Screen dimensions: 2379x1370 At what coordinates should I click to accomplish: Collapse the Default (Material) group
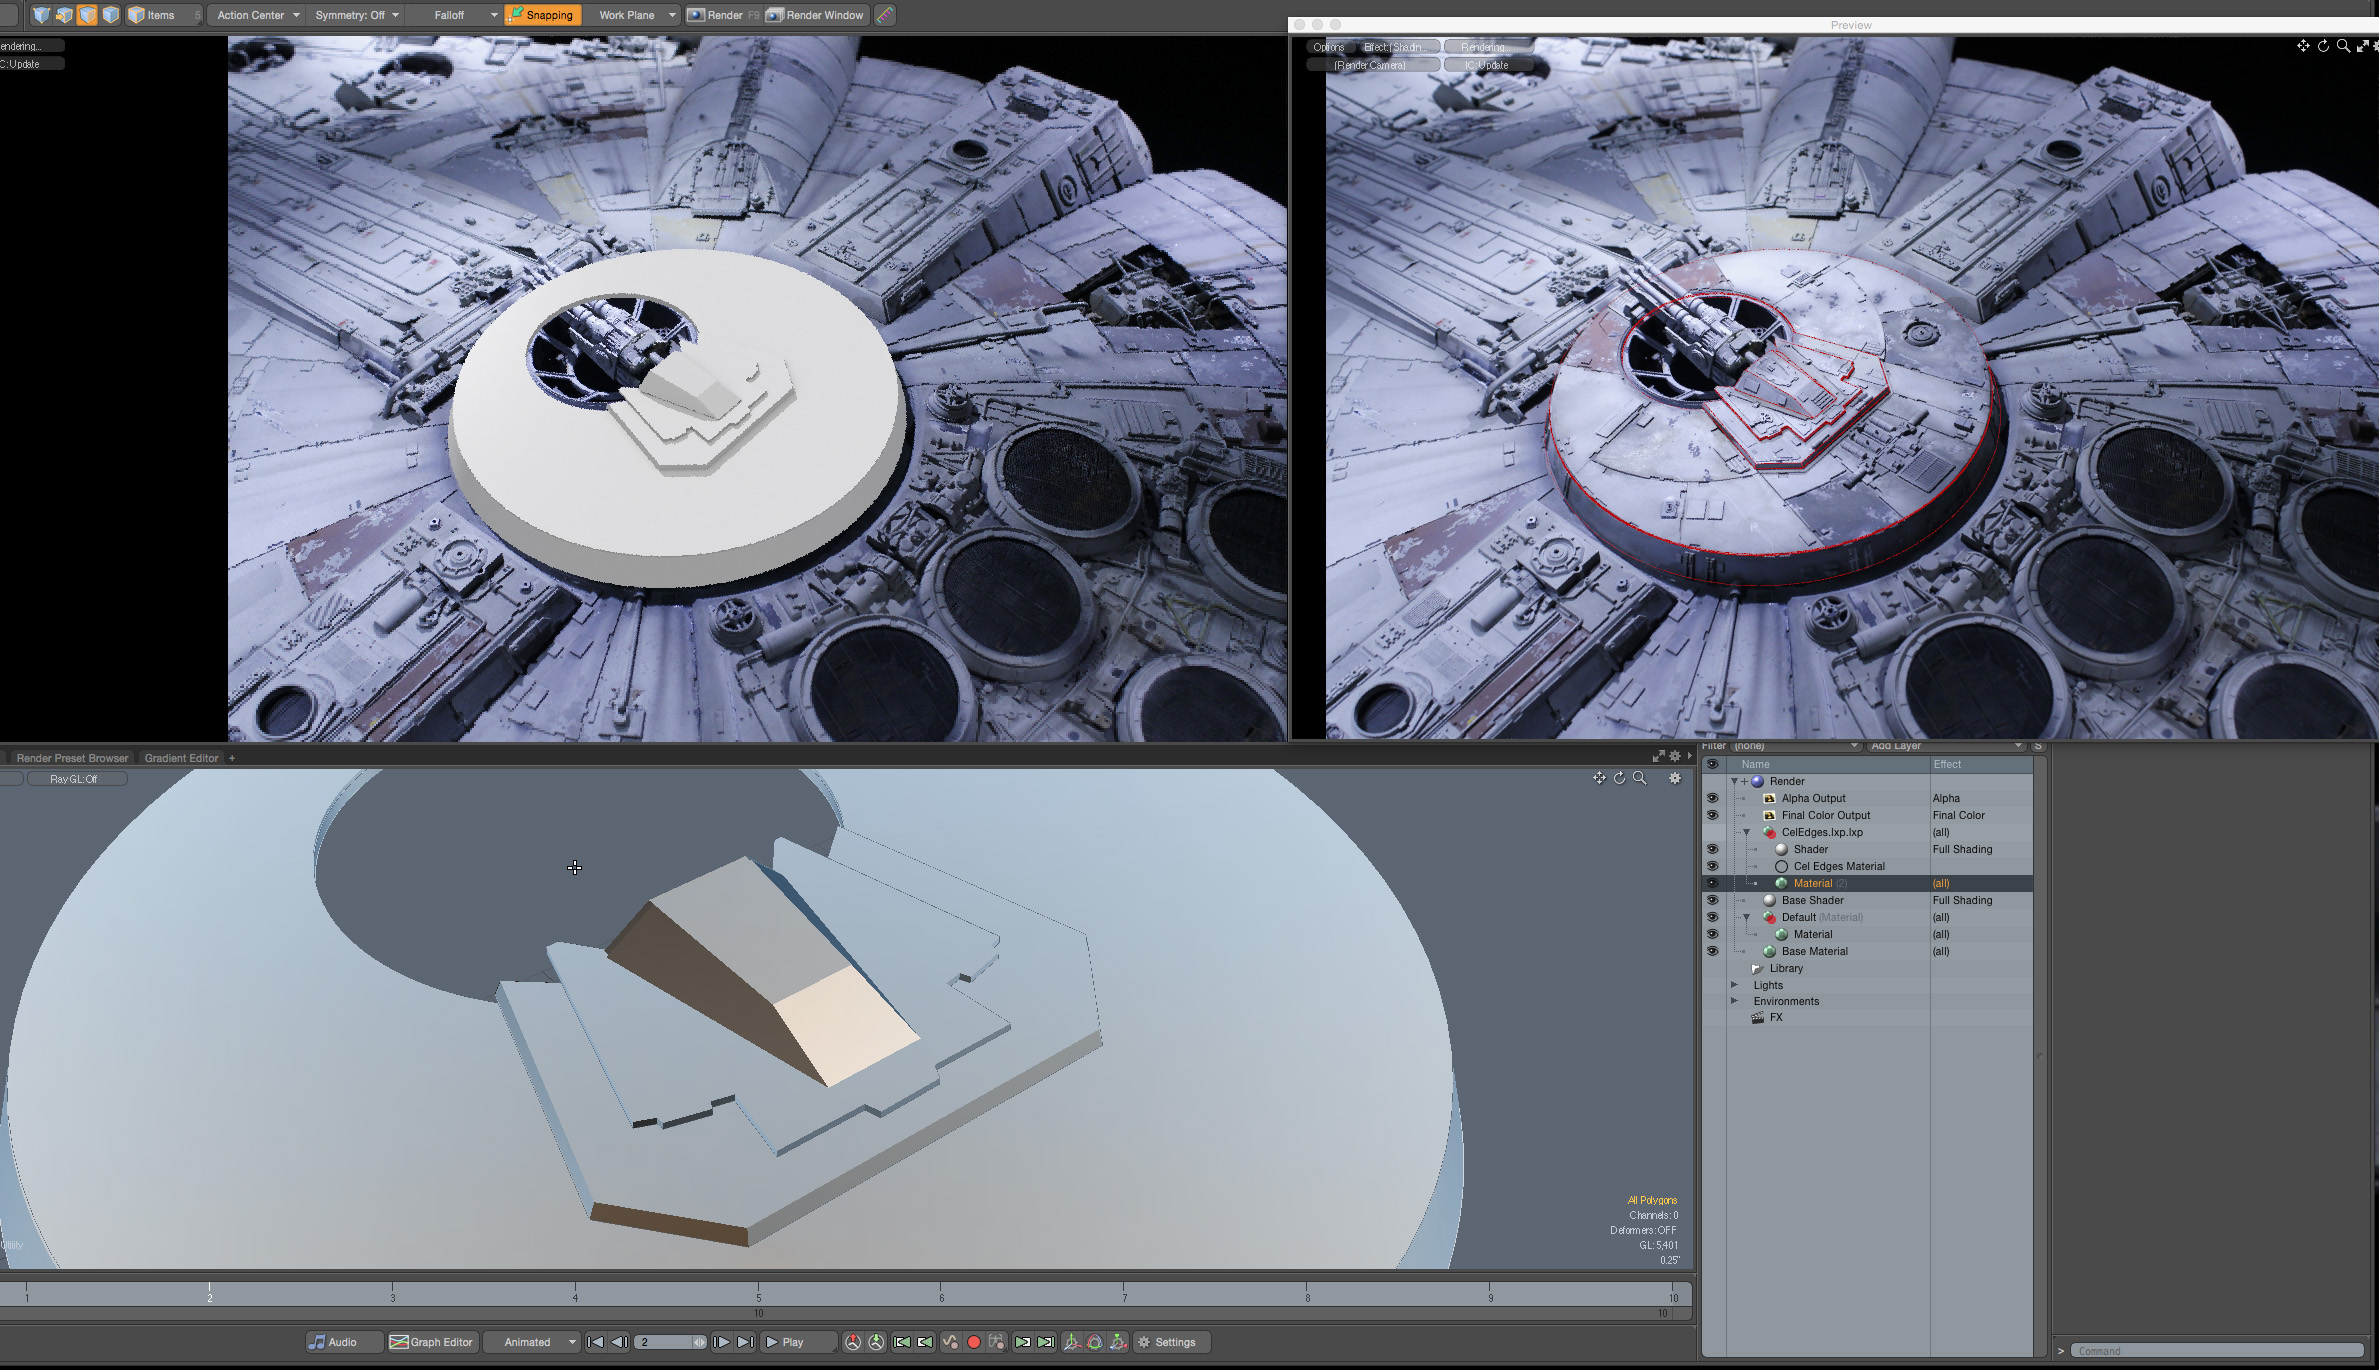(1746, 917)
